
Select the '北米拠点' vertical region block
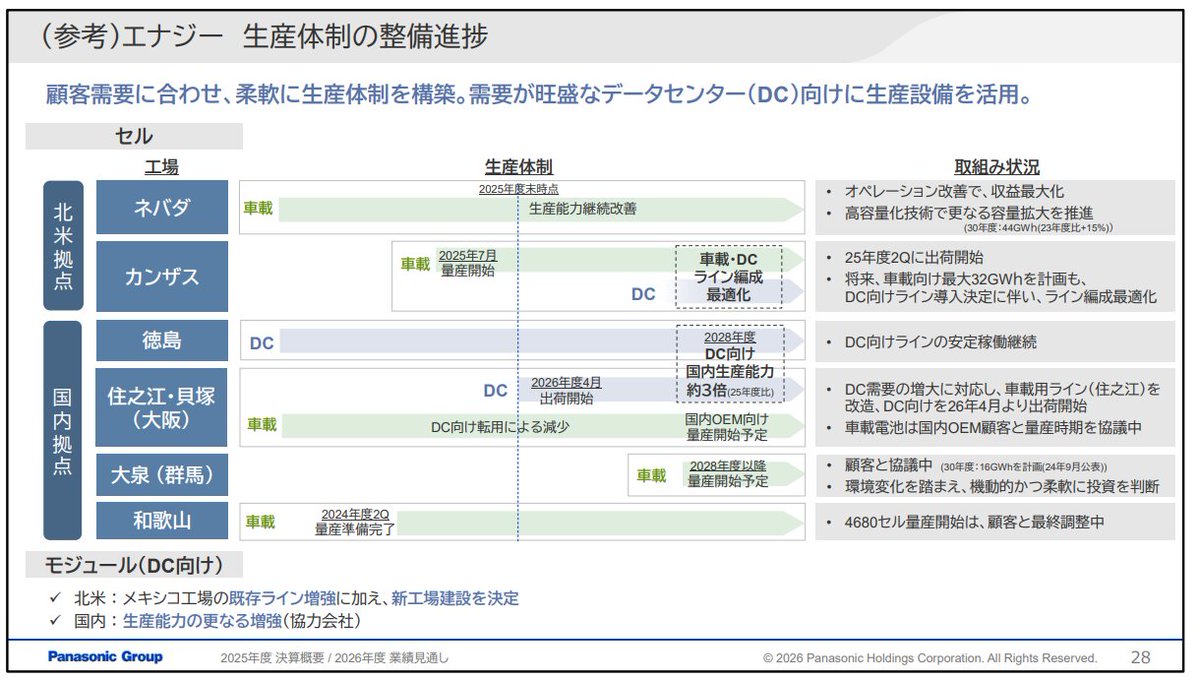[63, 246]
